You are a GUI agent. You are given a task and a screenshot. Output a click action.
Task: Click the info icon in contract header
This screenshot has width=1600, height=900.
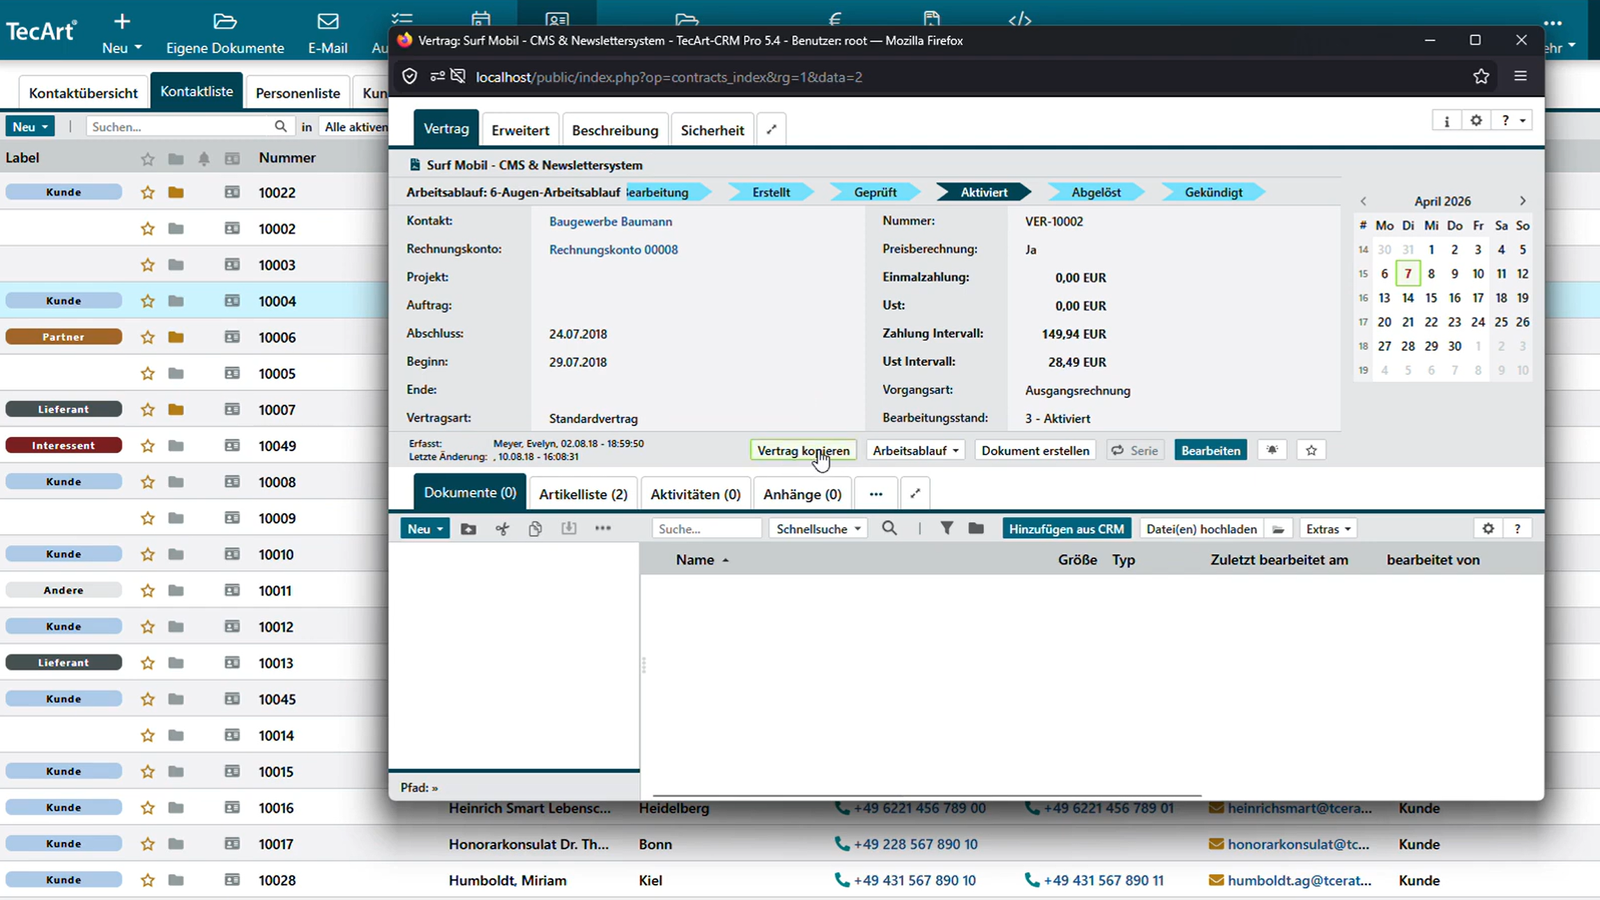point(1446,121)
